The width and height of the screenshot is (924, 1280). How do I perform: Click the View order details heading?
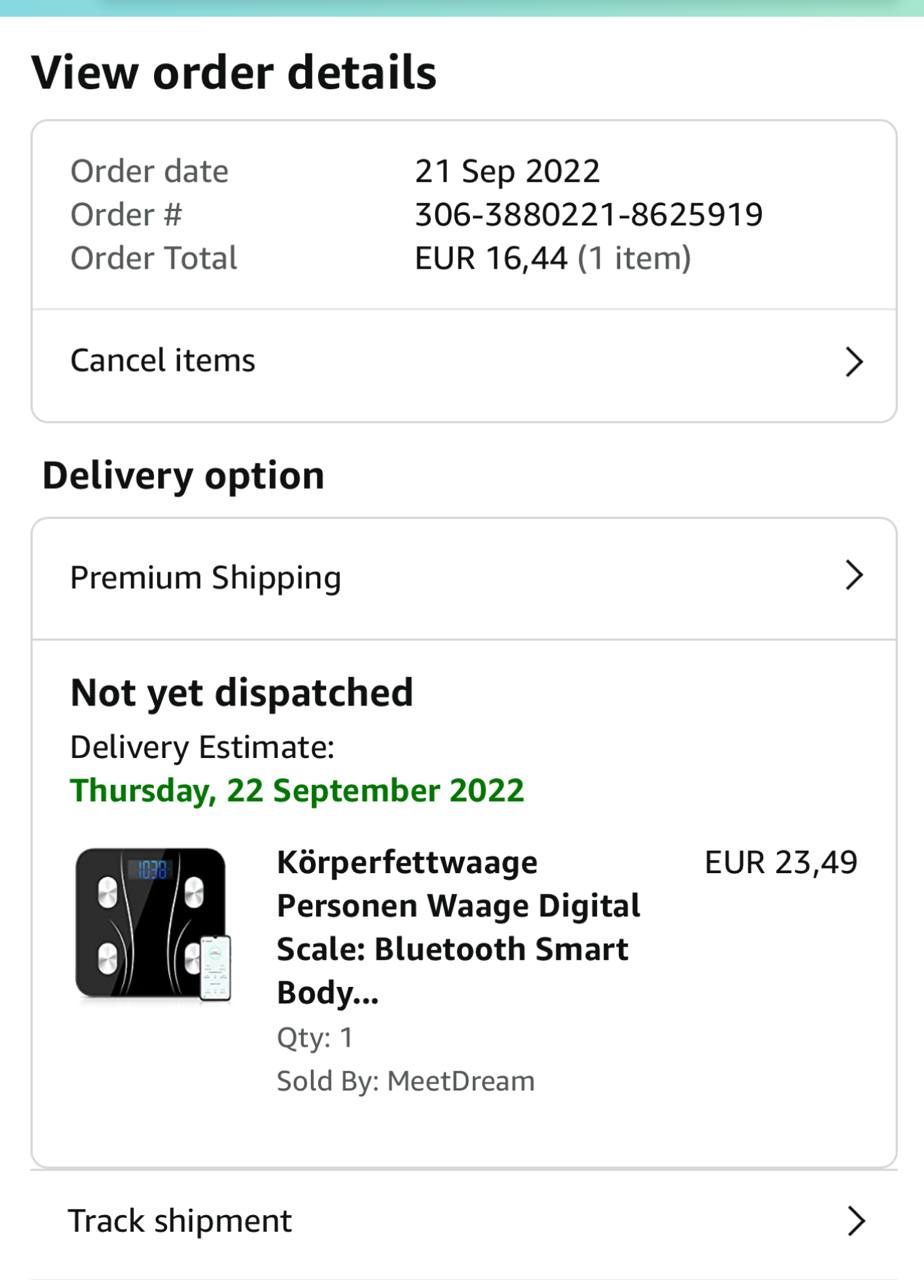coord(234,73)
